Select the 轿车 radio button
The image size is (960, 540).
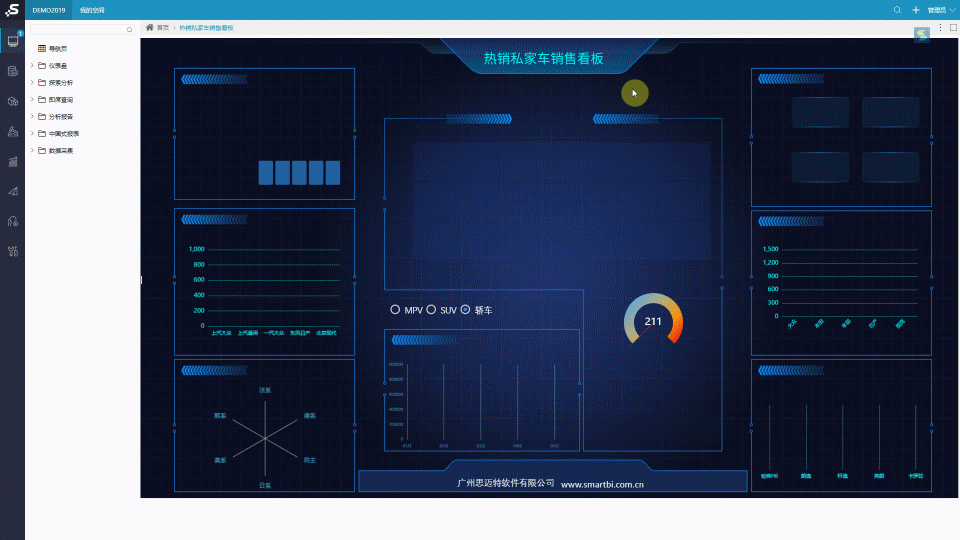coord(465,310)
